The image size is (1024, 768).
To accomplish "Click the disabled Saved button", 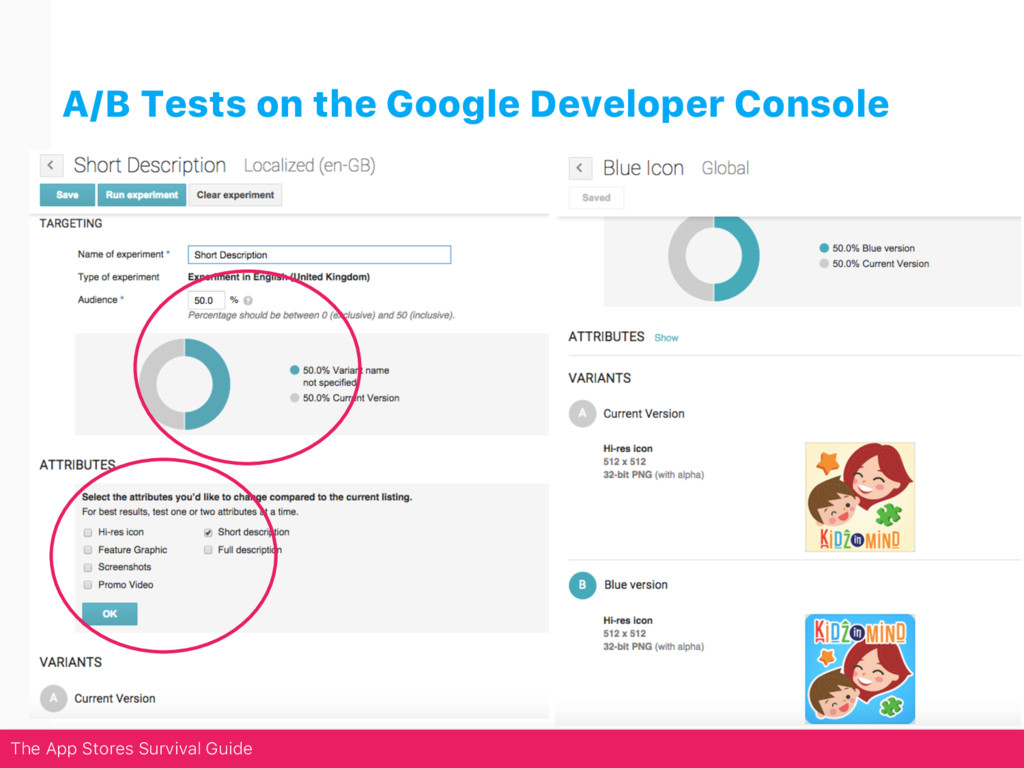I will tap(596, 197).
